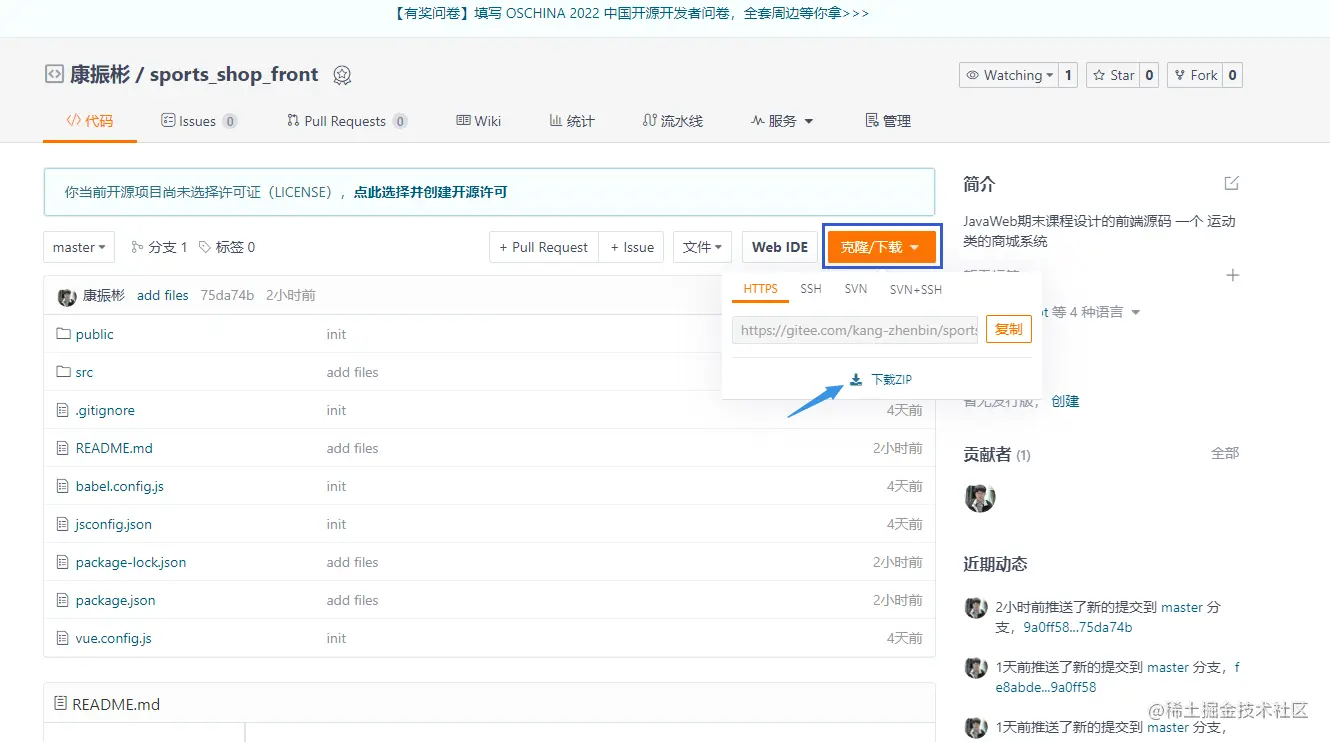Open the 文件 dropdown menu
This screenshot has height=742, width=1330.
(702, 247)
